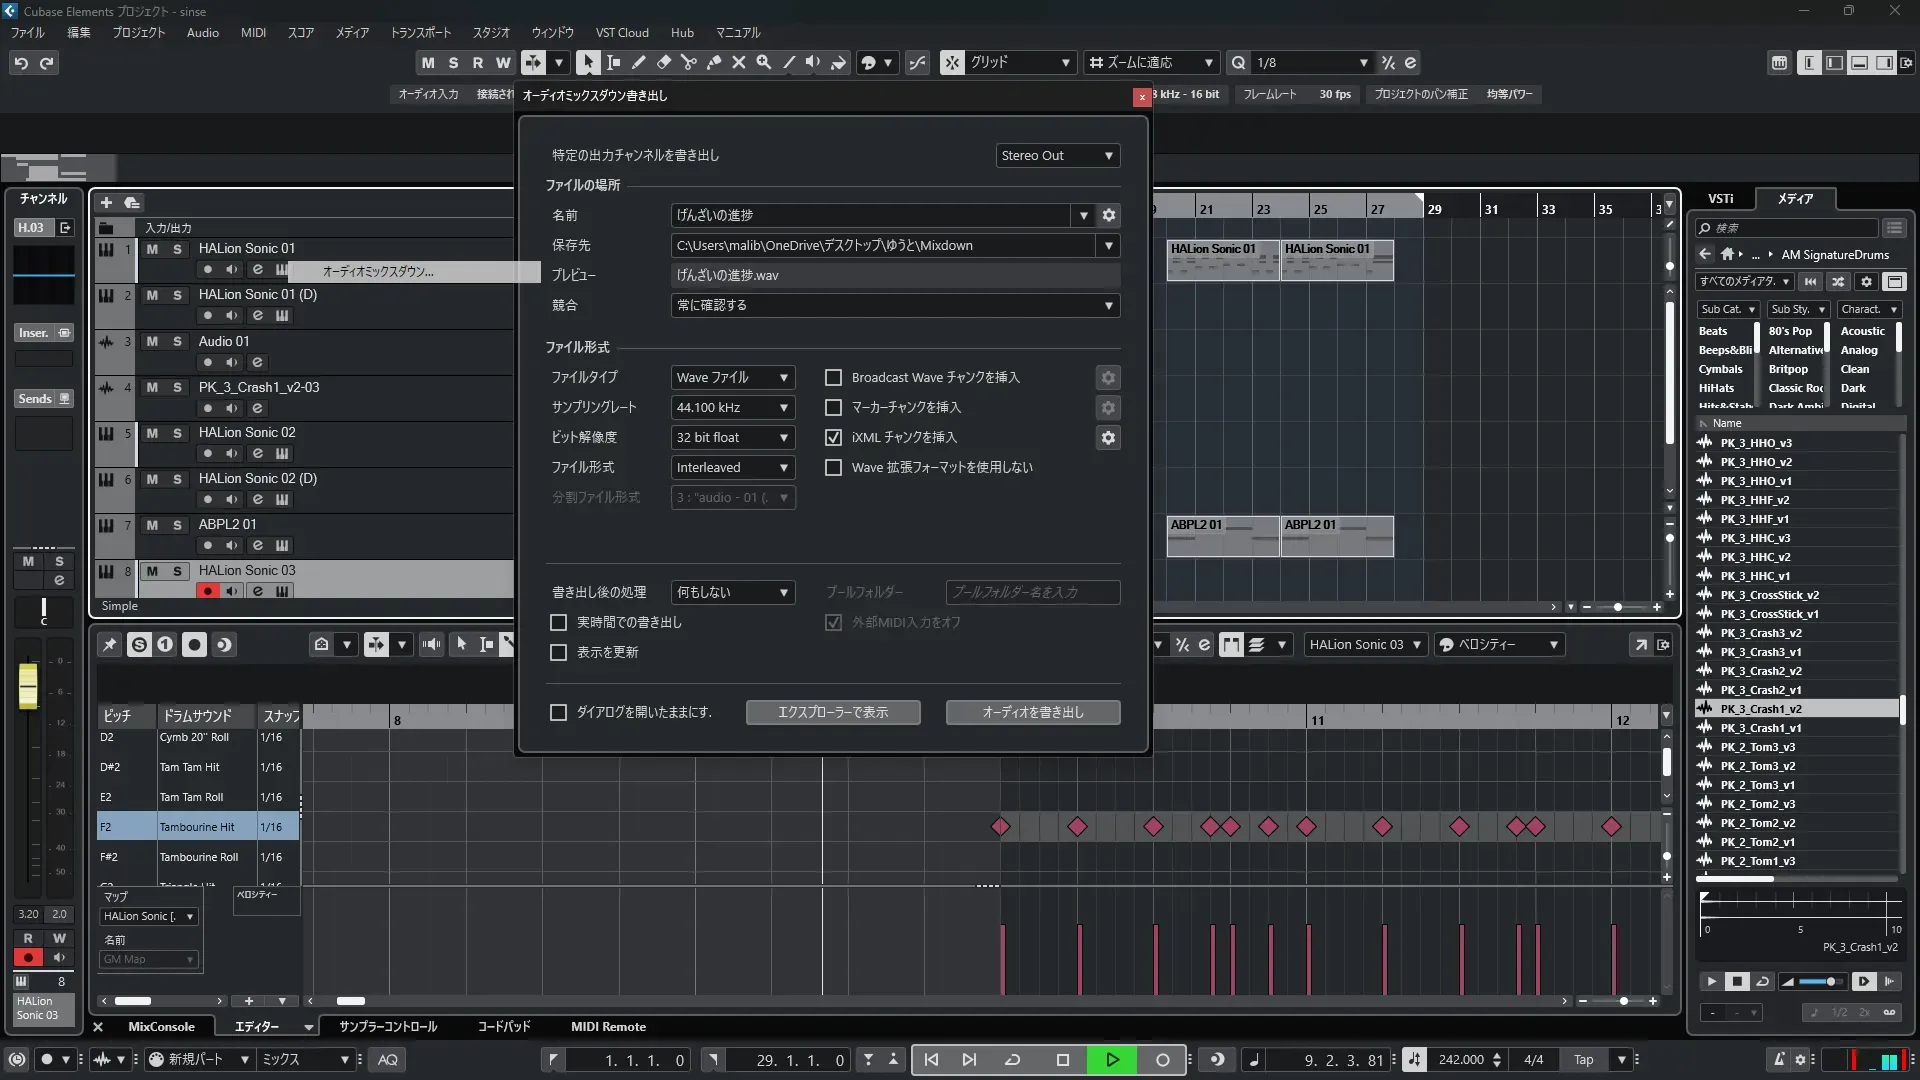Select the Scissors split tool
The width and height of the screenshot is (1920, 1080).
point(688,62)
